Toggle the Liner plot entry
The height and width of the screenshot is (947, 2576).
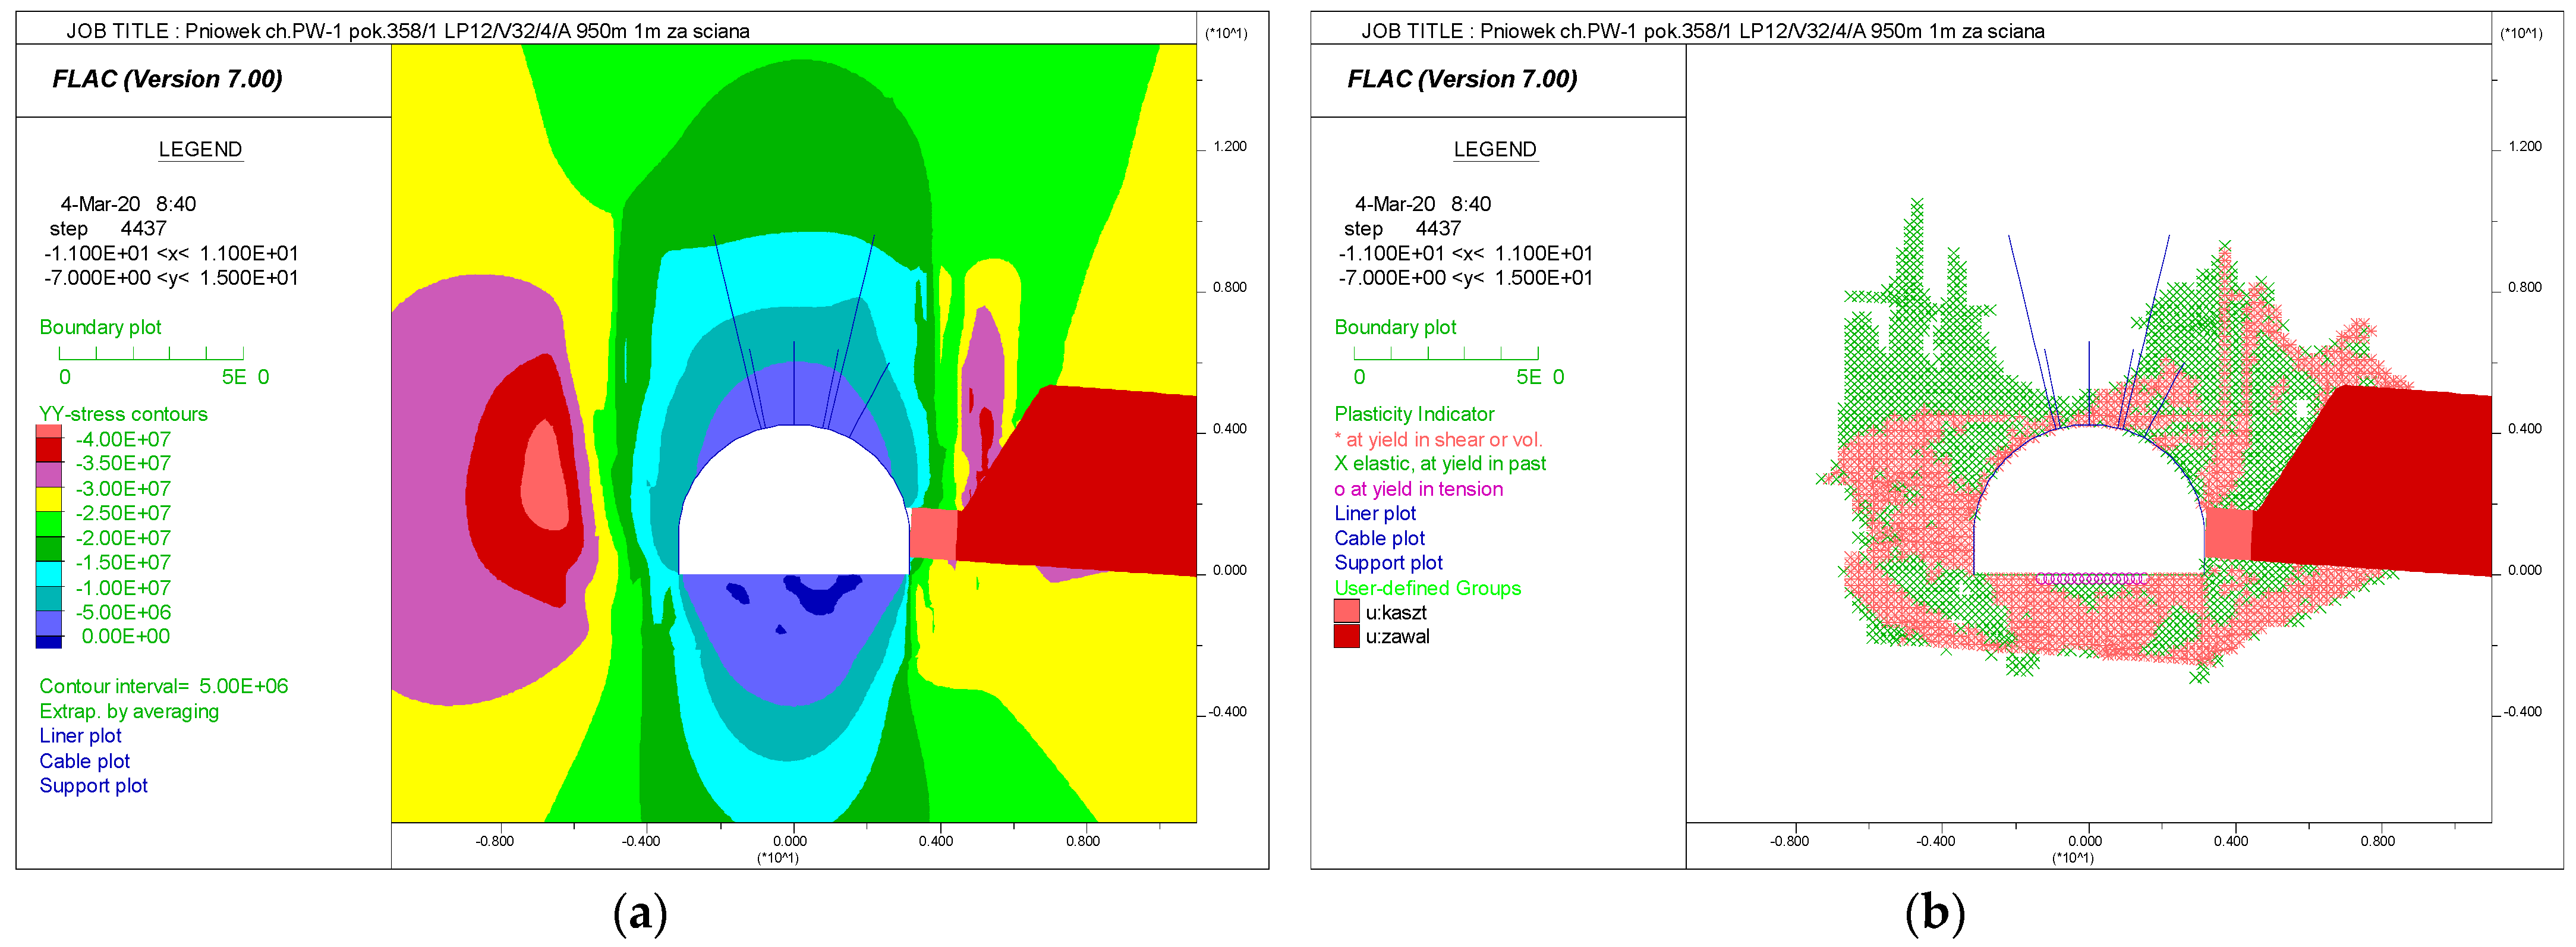pos(80,735)
